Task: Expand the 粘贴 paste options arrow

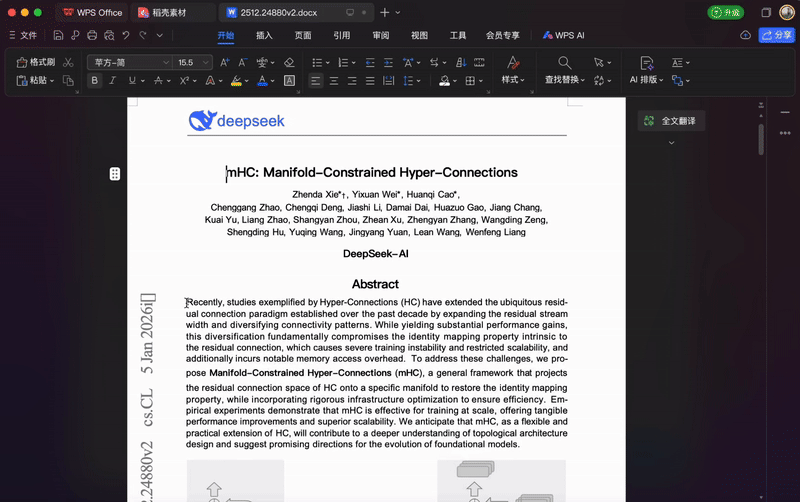Action: 52,81
